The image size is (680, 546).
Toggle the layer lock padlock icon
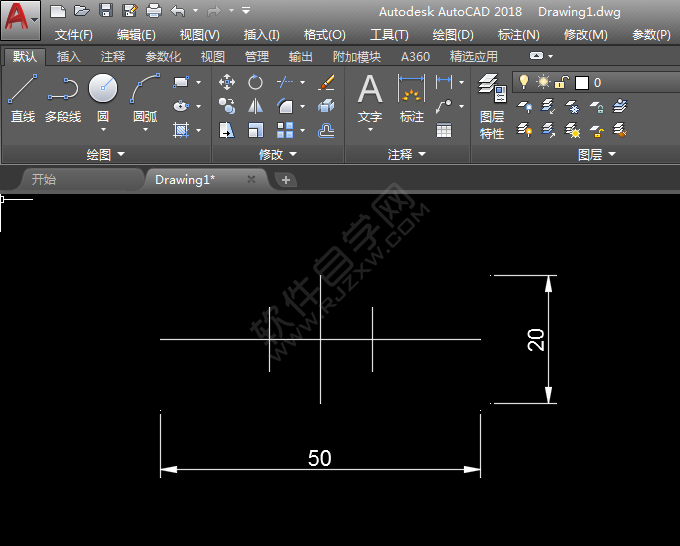[x=562, y=82]
